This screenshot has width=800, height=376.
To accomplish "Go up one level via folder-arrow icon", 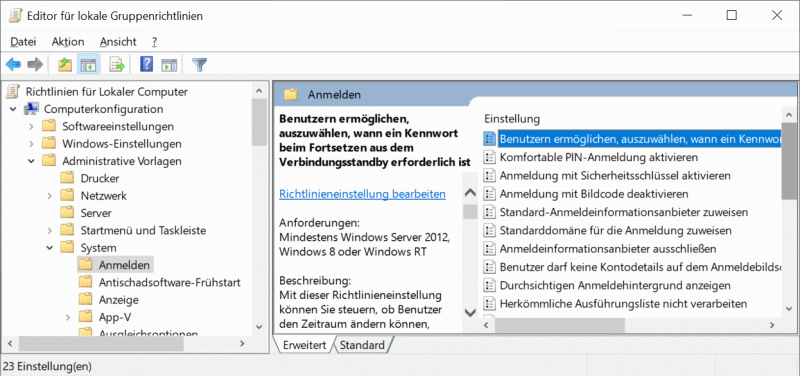I will (x=65, y=65).
